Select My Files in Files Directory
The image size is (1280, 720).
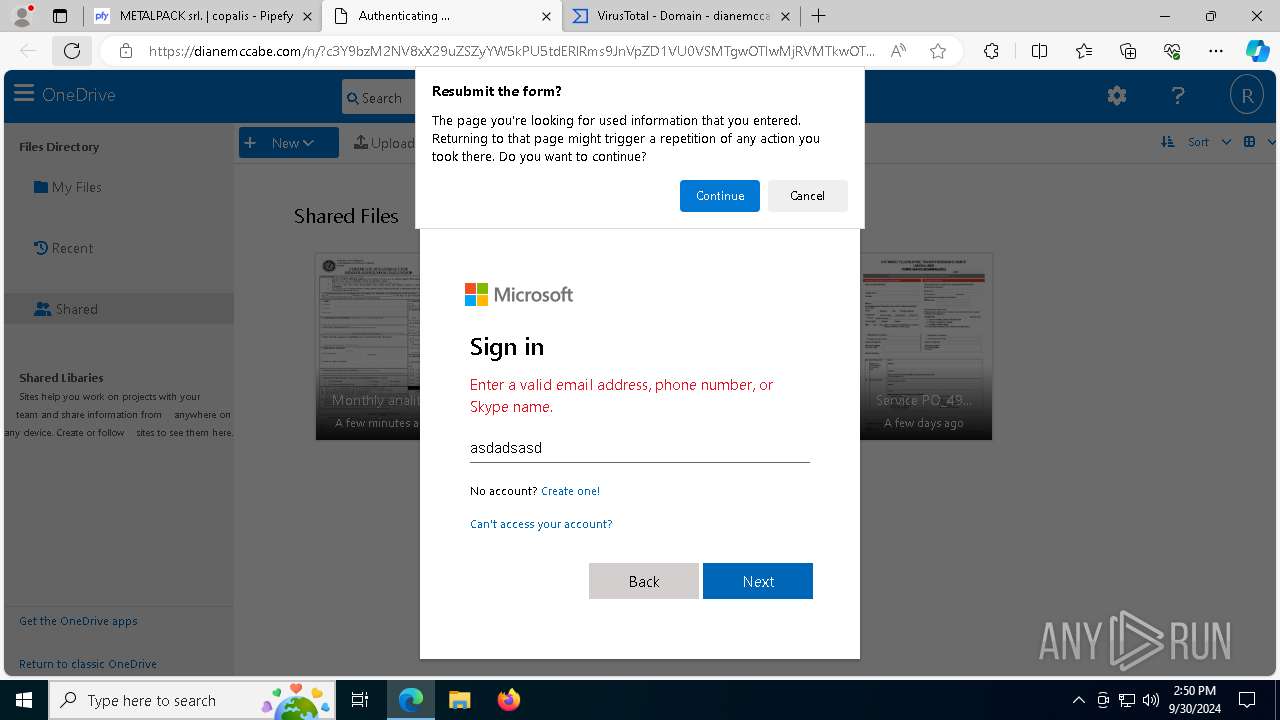point(68,187)
